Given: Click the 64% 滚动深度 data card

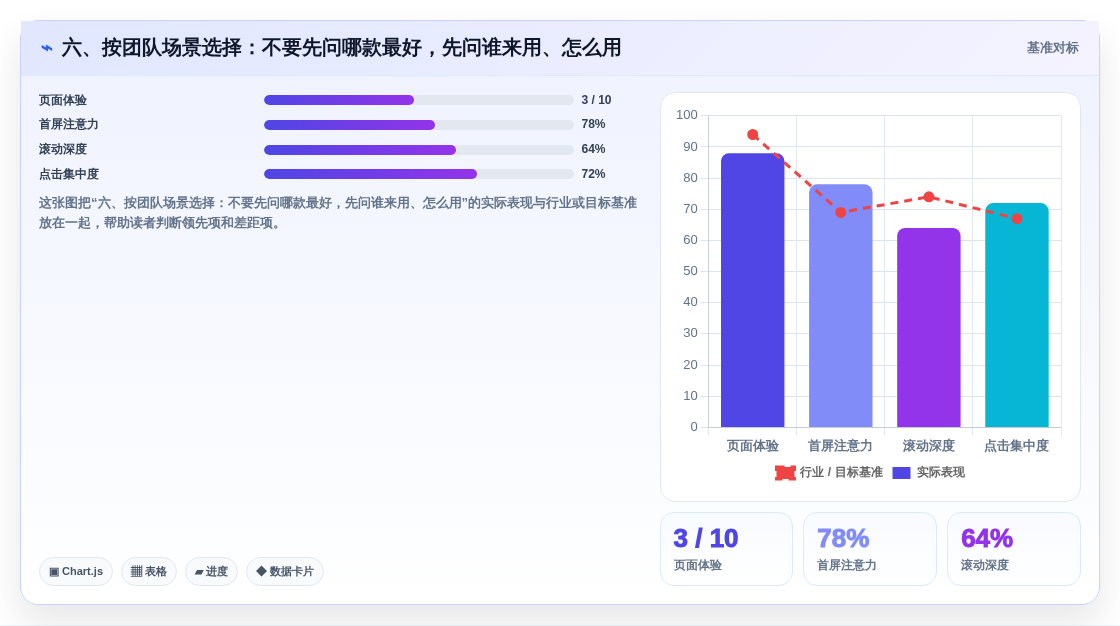Looking at the screenshot, I should coord(1014,549).
